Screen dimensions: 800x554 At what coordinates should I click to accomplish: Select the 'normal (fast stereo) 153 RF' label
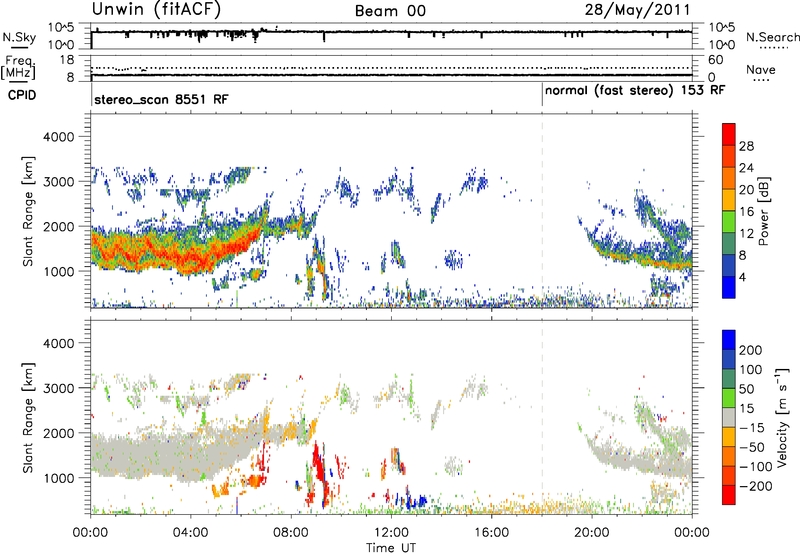[635, 91]
